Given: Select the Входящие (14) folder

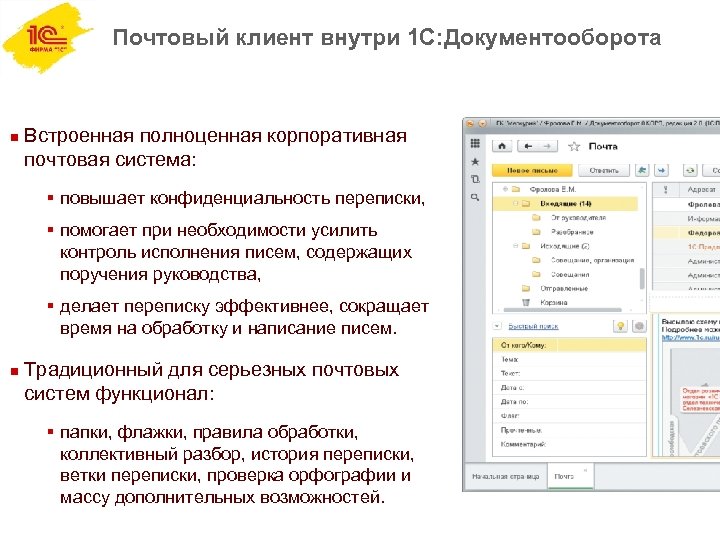Looking at the screenshot, I should click(565, 203).
